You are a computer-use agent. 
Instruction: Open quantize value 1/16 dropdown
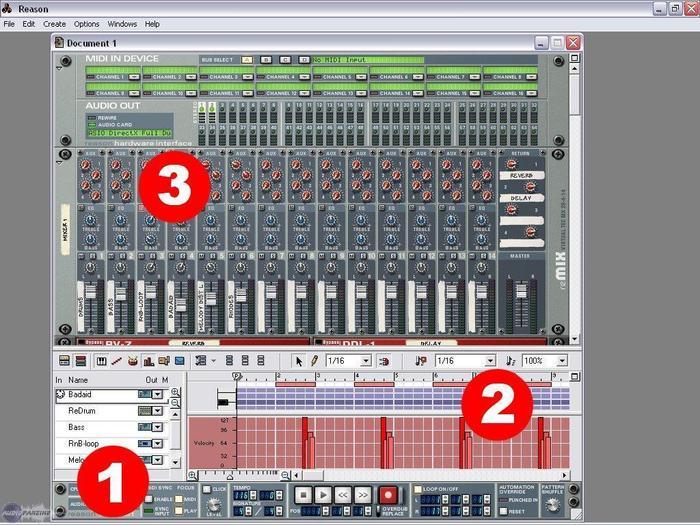[490, 361]
